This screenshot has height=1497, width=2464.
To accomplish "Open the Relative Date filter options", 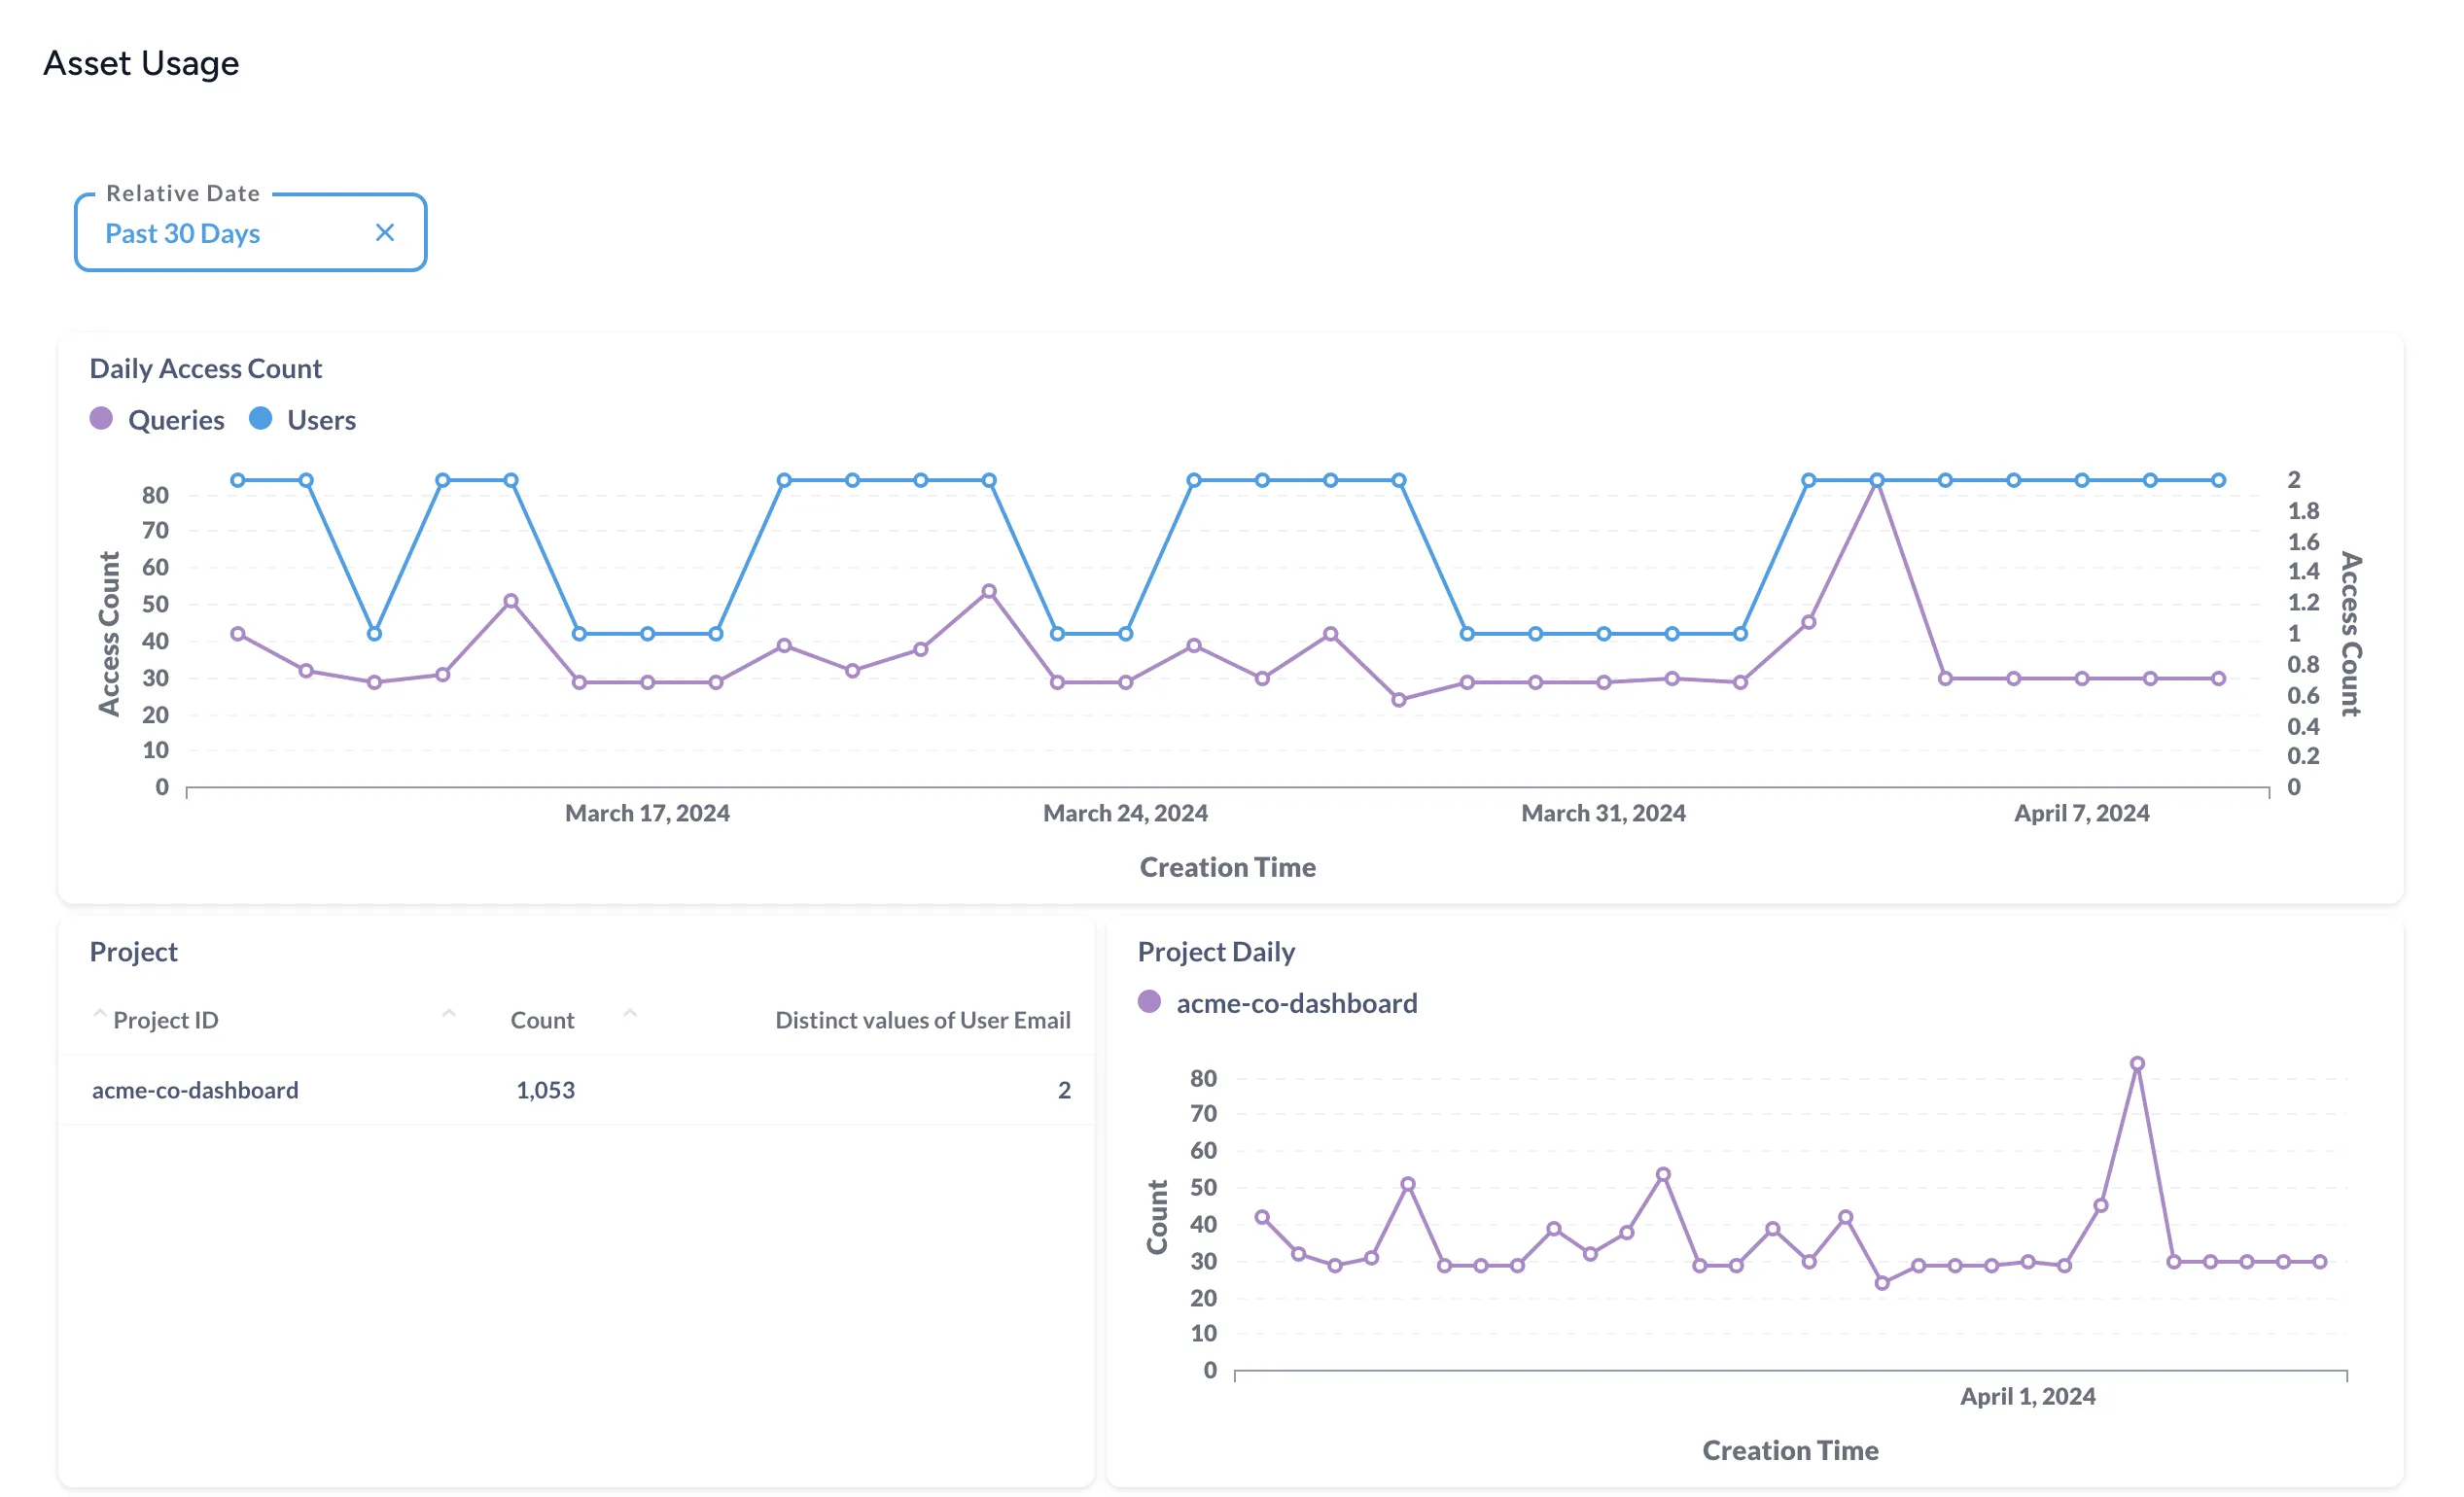I will click(183, 233).
